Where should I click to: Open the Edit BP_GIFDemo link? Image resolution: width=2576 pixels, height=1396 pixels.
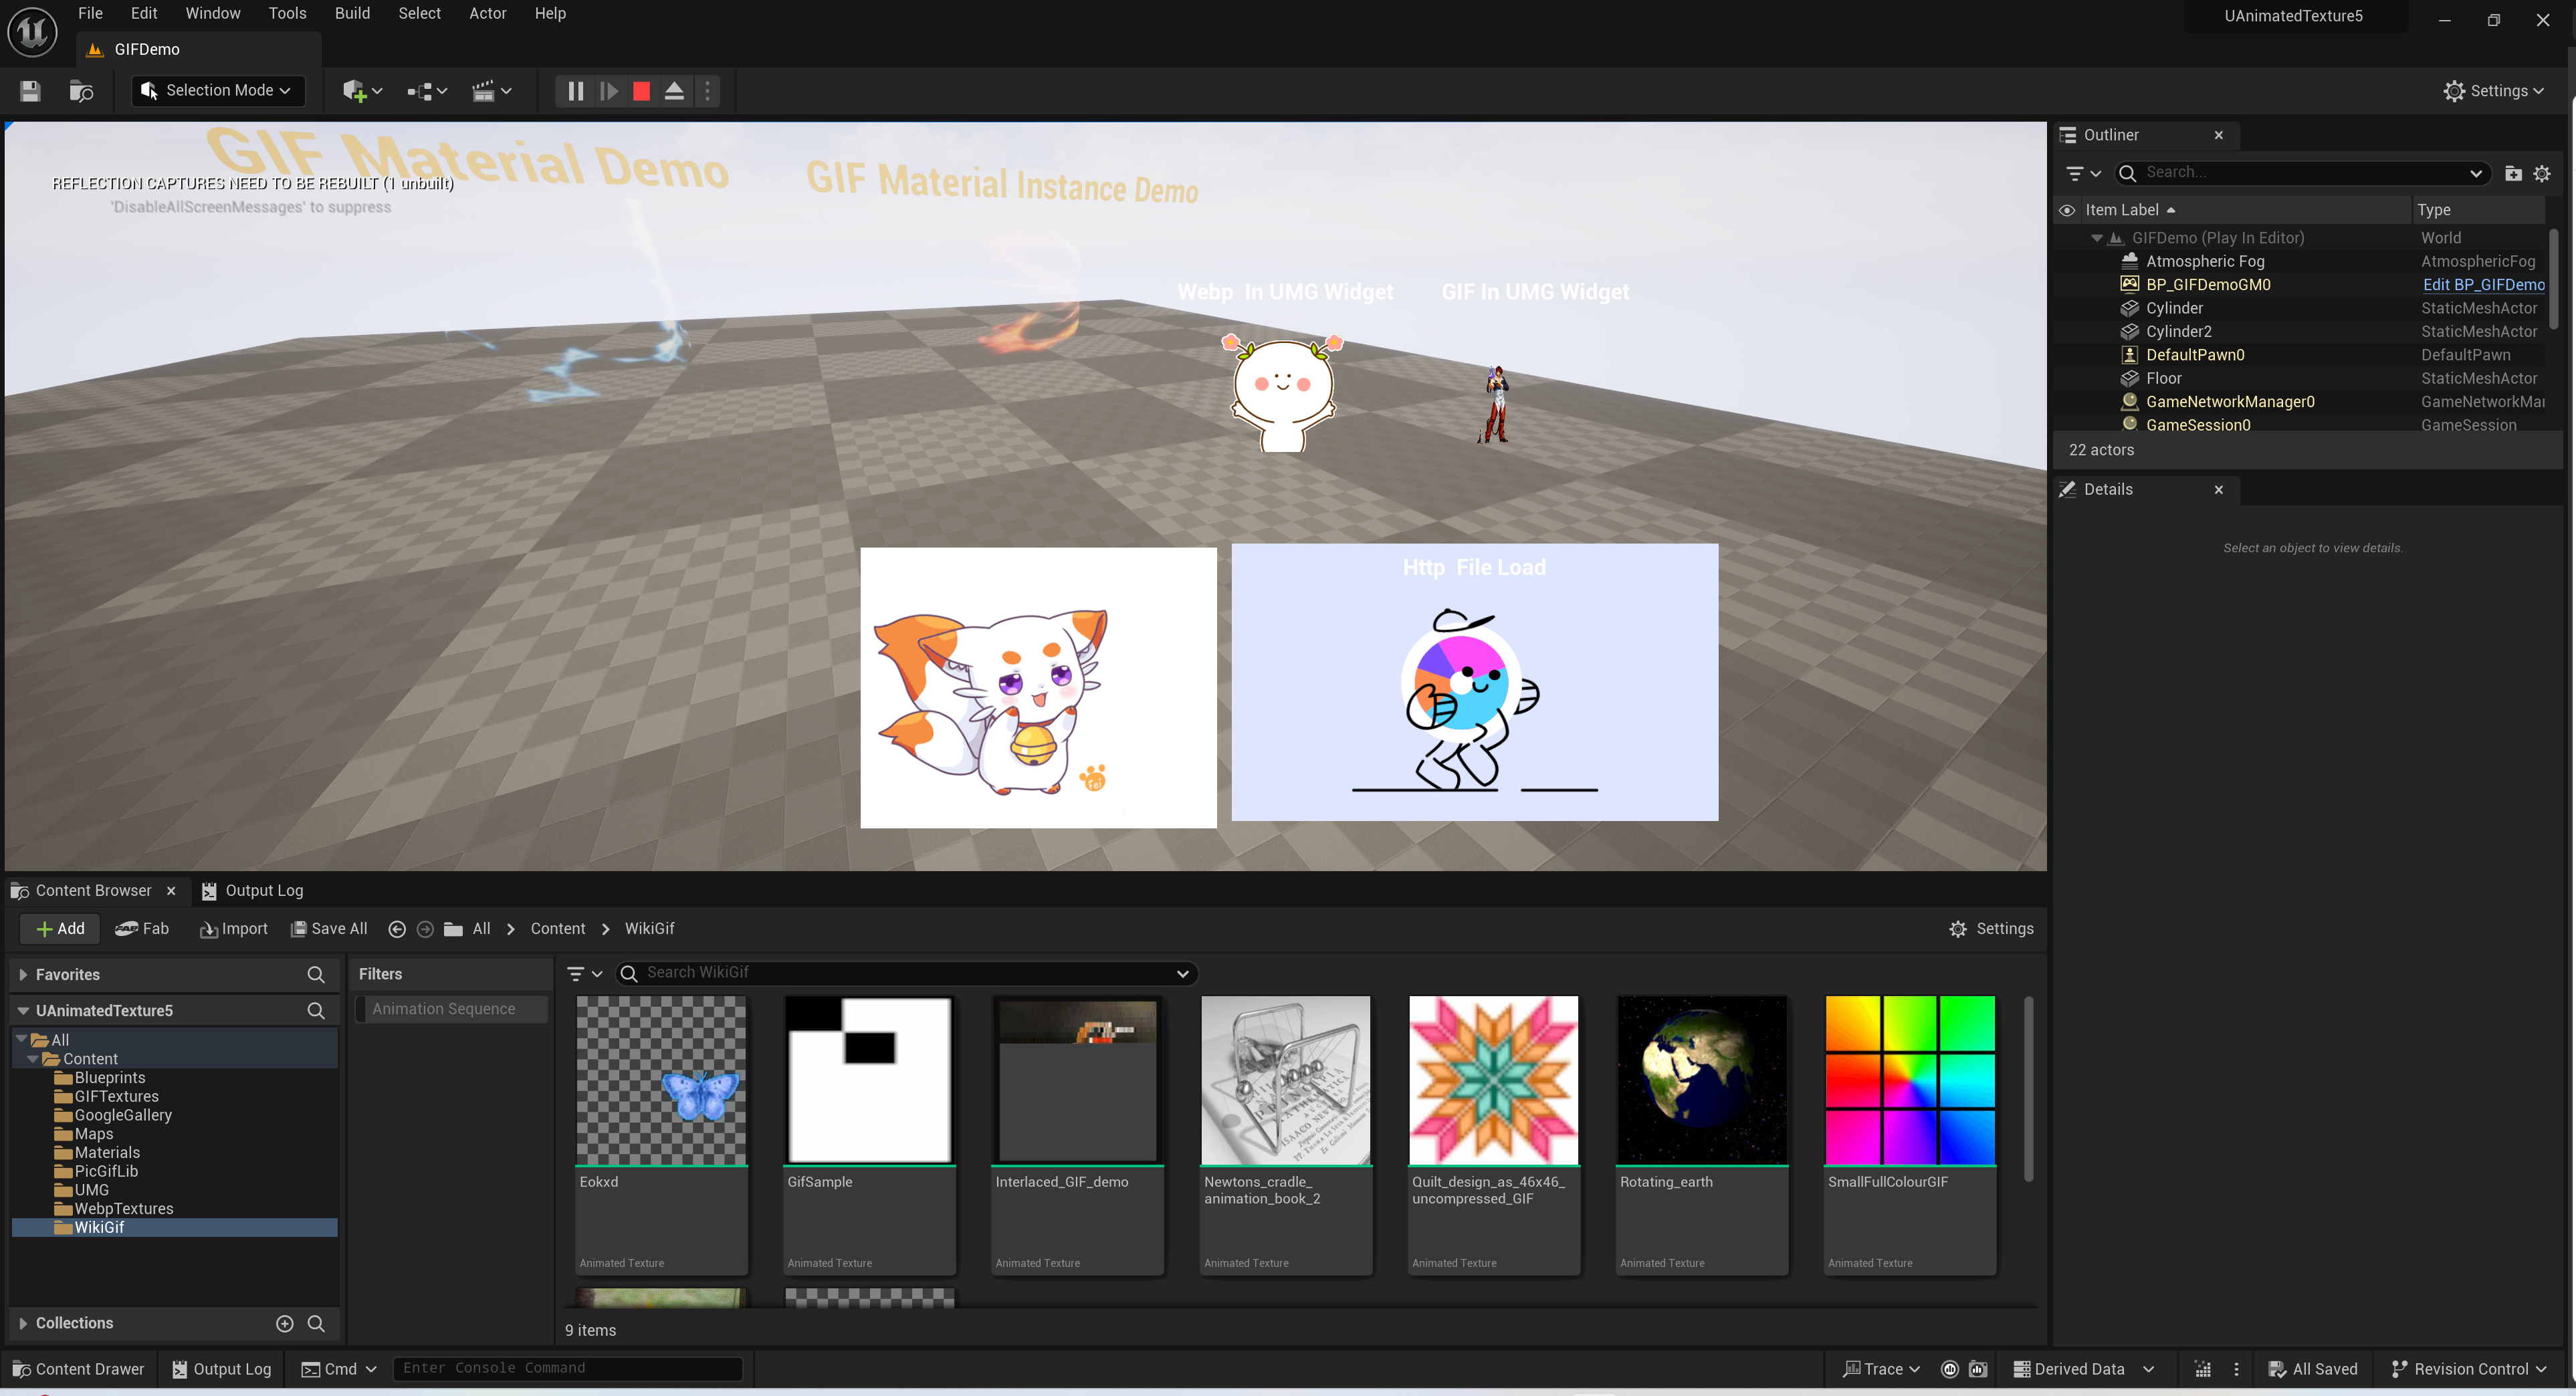(2483, 285)
